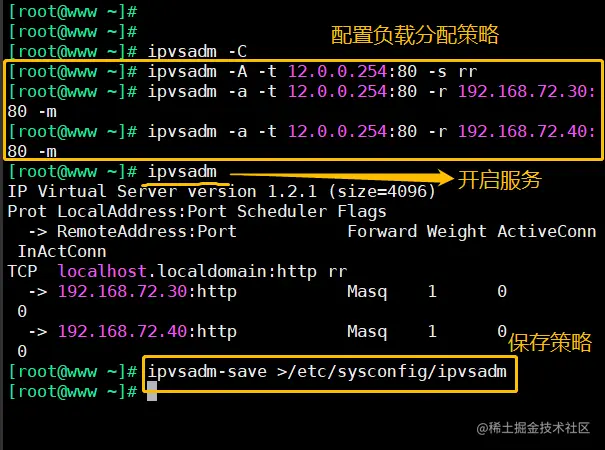Screen dimensions: 605x450
Task: Click wrapped '80 -m' after 192.168.72.30:
Action: point(32,112)
